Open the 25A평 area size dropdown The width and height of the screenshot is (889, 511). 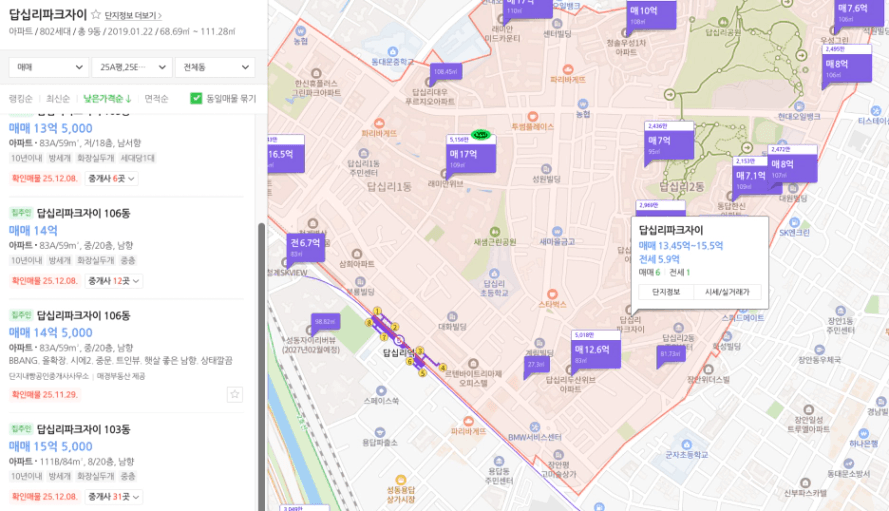pyautogui.click(x=130, y=67)
